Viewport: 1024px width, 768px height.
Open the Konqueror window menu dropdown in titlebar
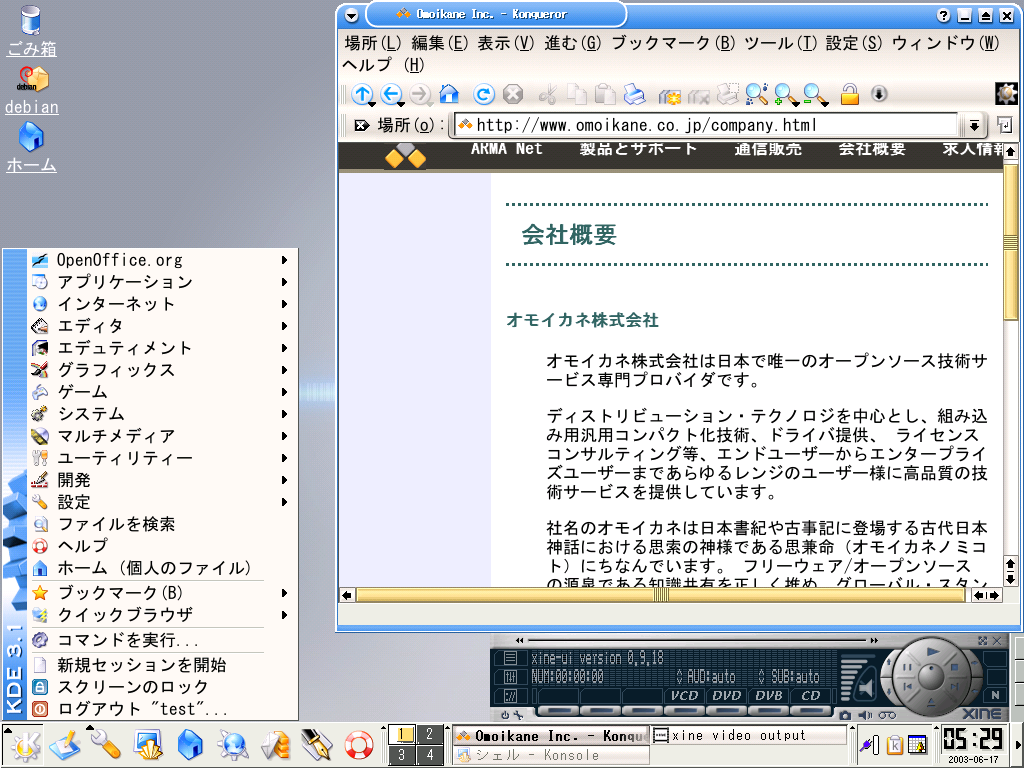(x=351, y=14)
